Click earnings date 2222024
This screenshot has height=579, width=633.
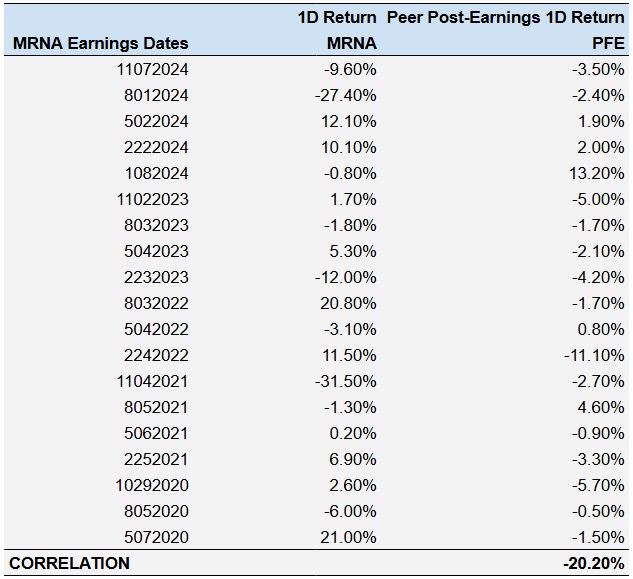[156, 147]
